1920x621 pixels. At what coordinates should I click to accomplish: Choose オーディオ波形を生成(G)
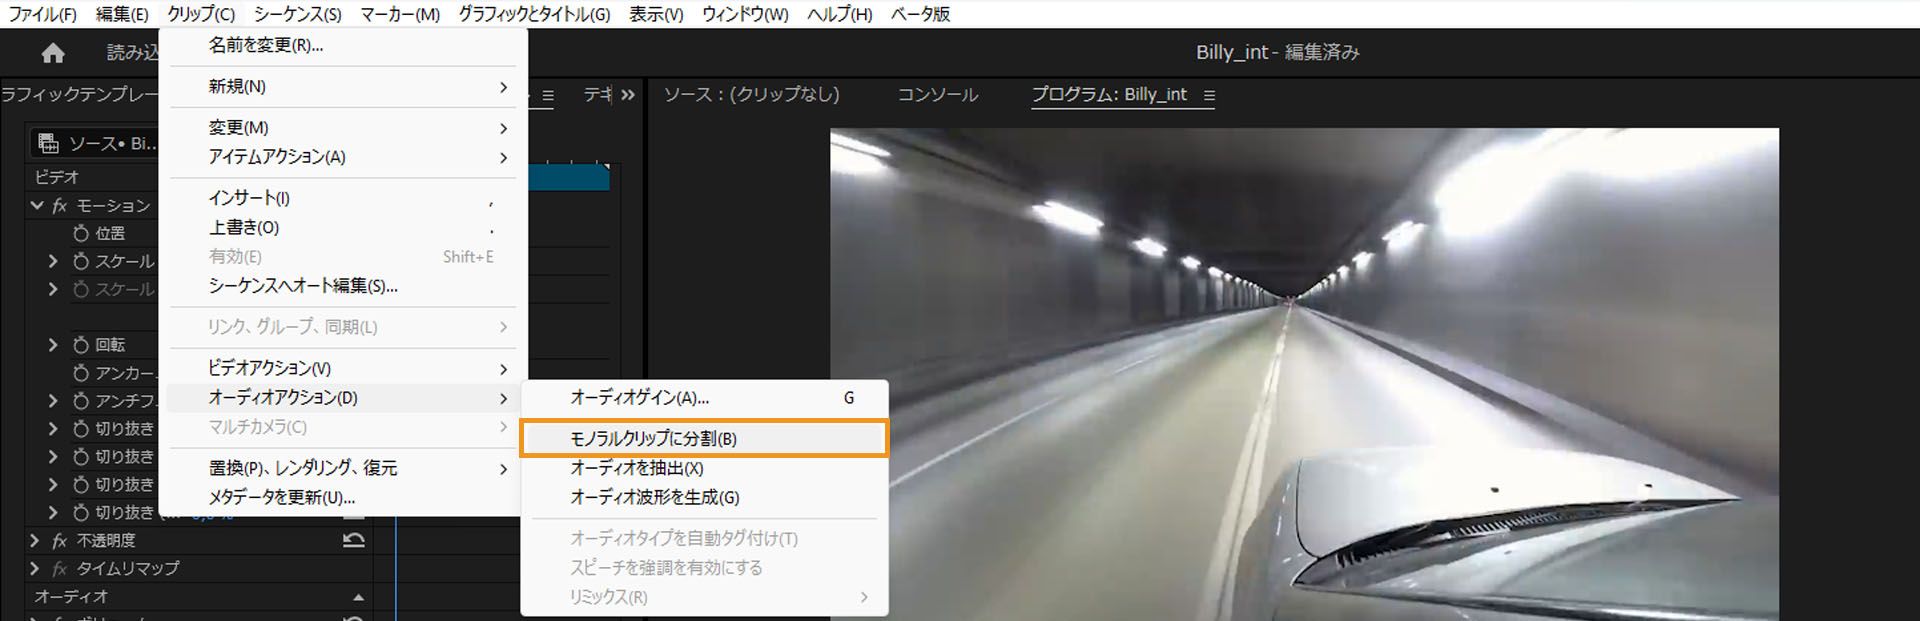(x=704, y=497)
